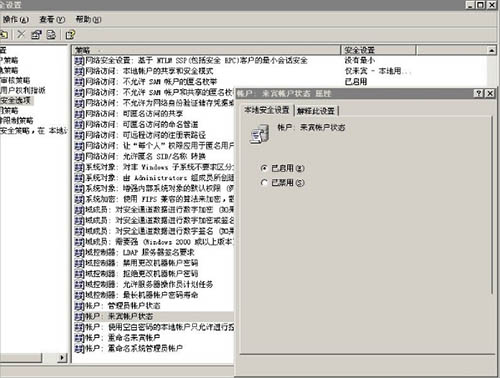Image resolution: width=500 pixels, height=378 pixels.
Task: Select row 域成员: 对安全通道数据进行数字加密或签名
Action: pos(154,221)
